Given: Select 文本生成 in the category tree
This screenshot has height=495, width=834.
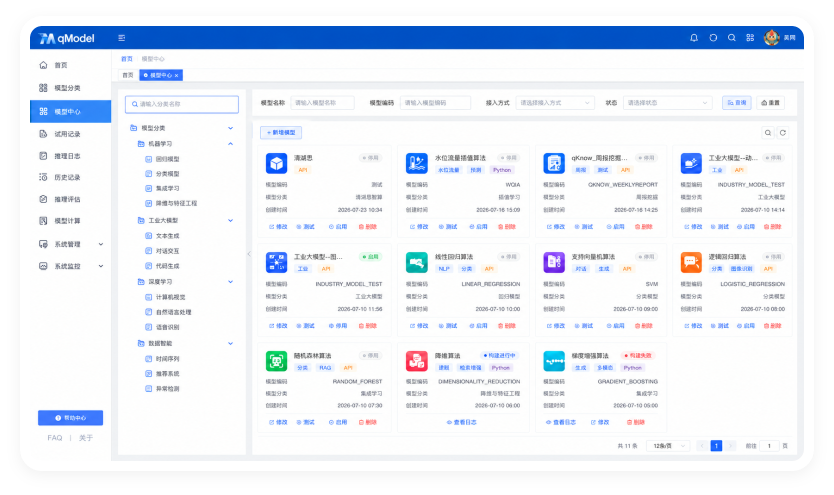Looking at the screenshot, I should [167, 236].
